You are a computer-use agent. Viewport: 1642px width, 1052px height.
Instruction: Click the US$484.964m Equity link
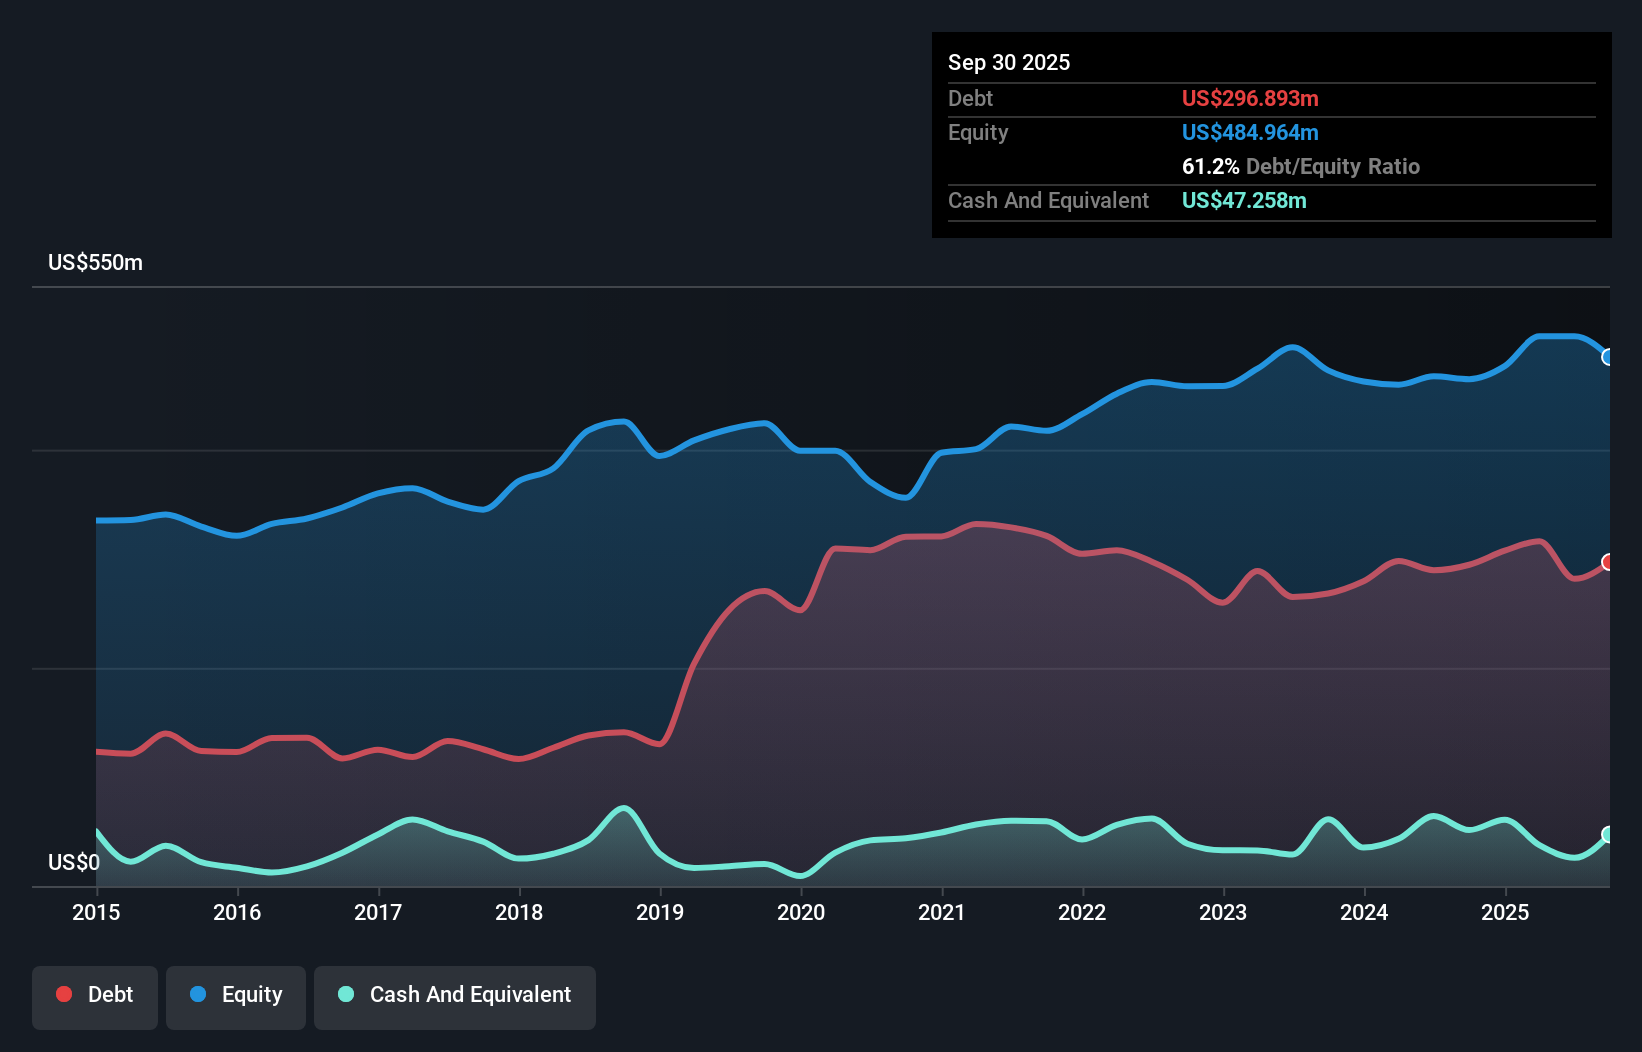point(1250,132)
